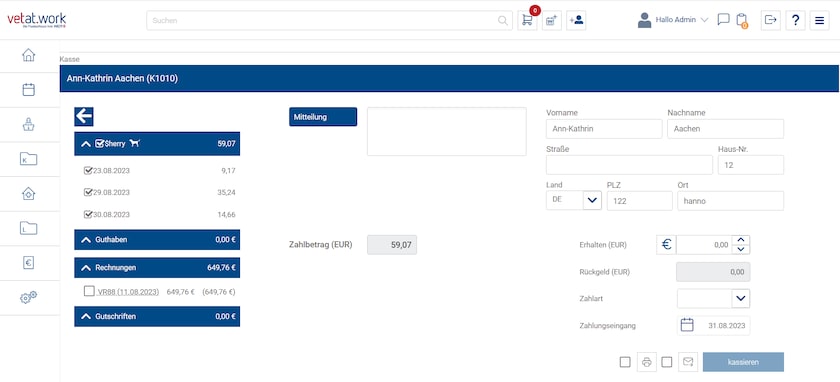This screenshot has height=382, width=840.
Task: Click the 35,24 amount in the list
Action: tap(227, 192)
